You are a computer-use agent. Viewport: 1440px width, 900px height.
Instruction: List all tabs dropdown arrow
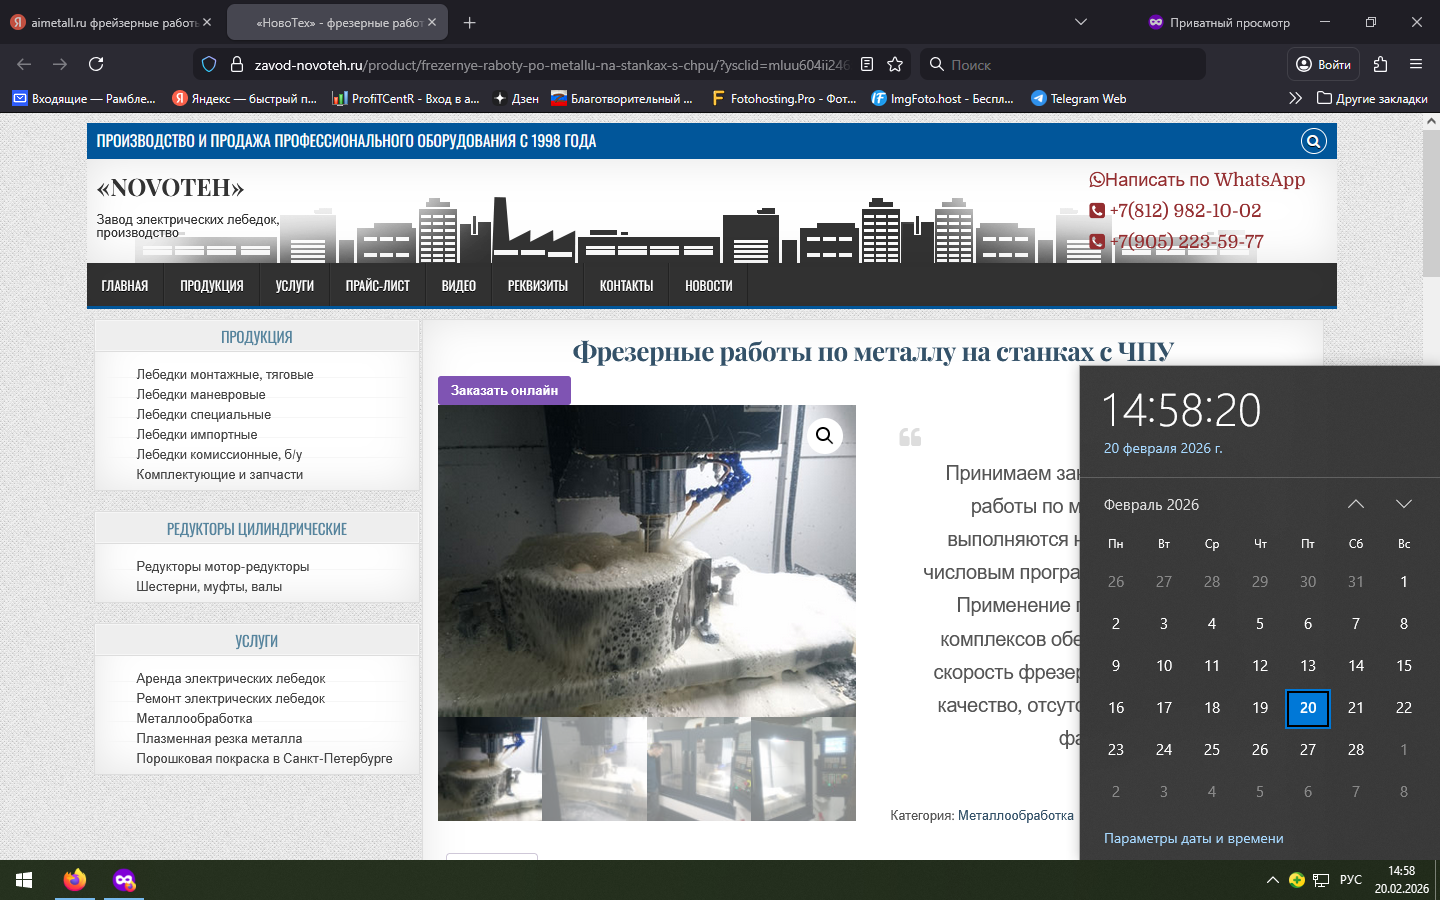tap(1080, 22)
